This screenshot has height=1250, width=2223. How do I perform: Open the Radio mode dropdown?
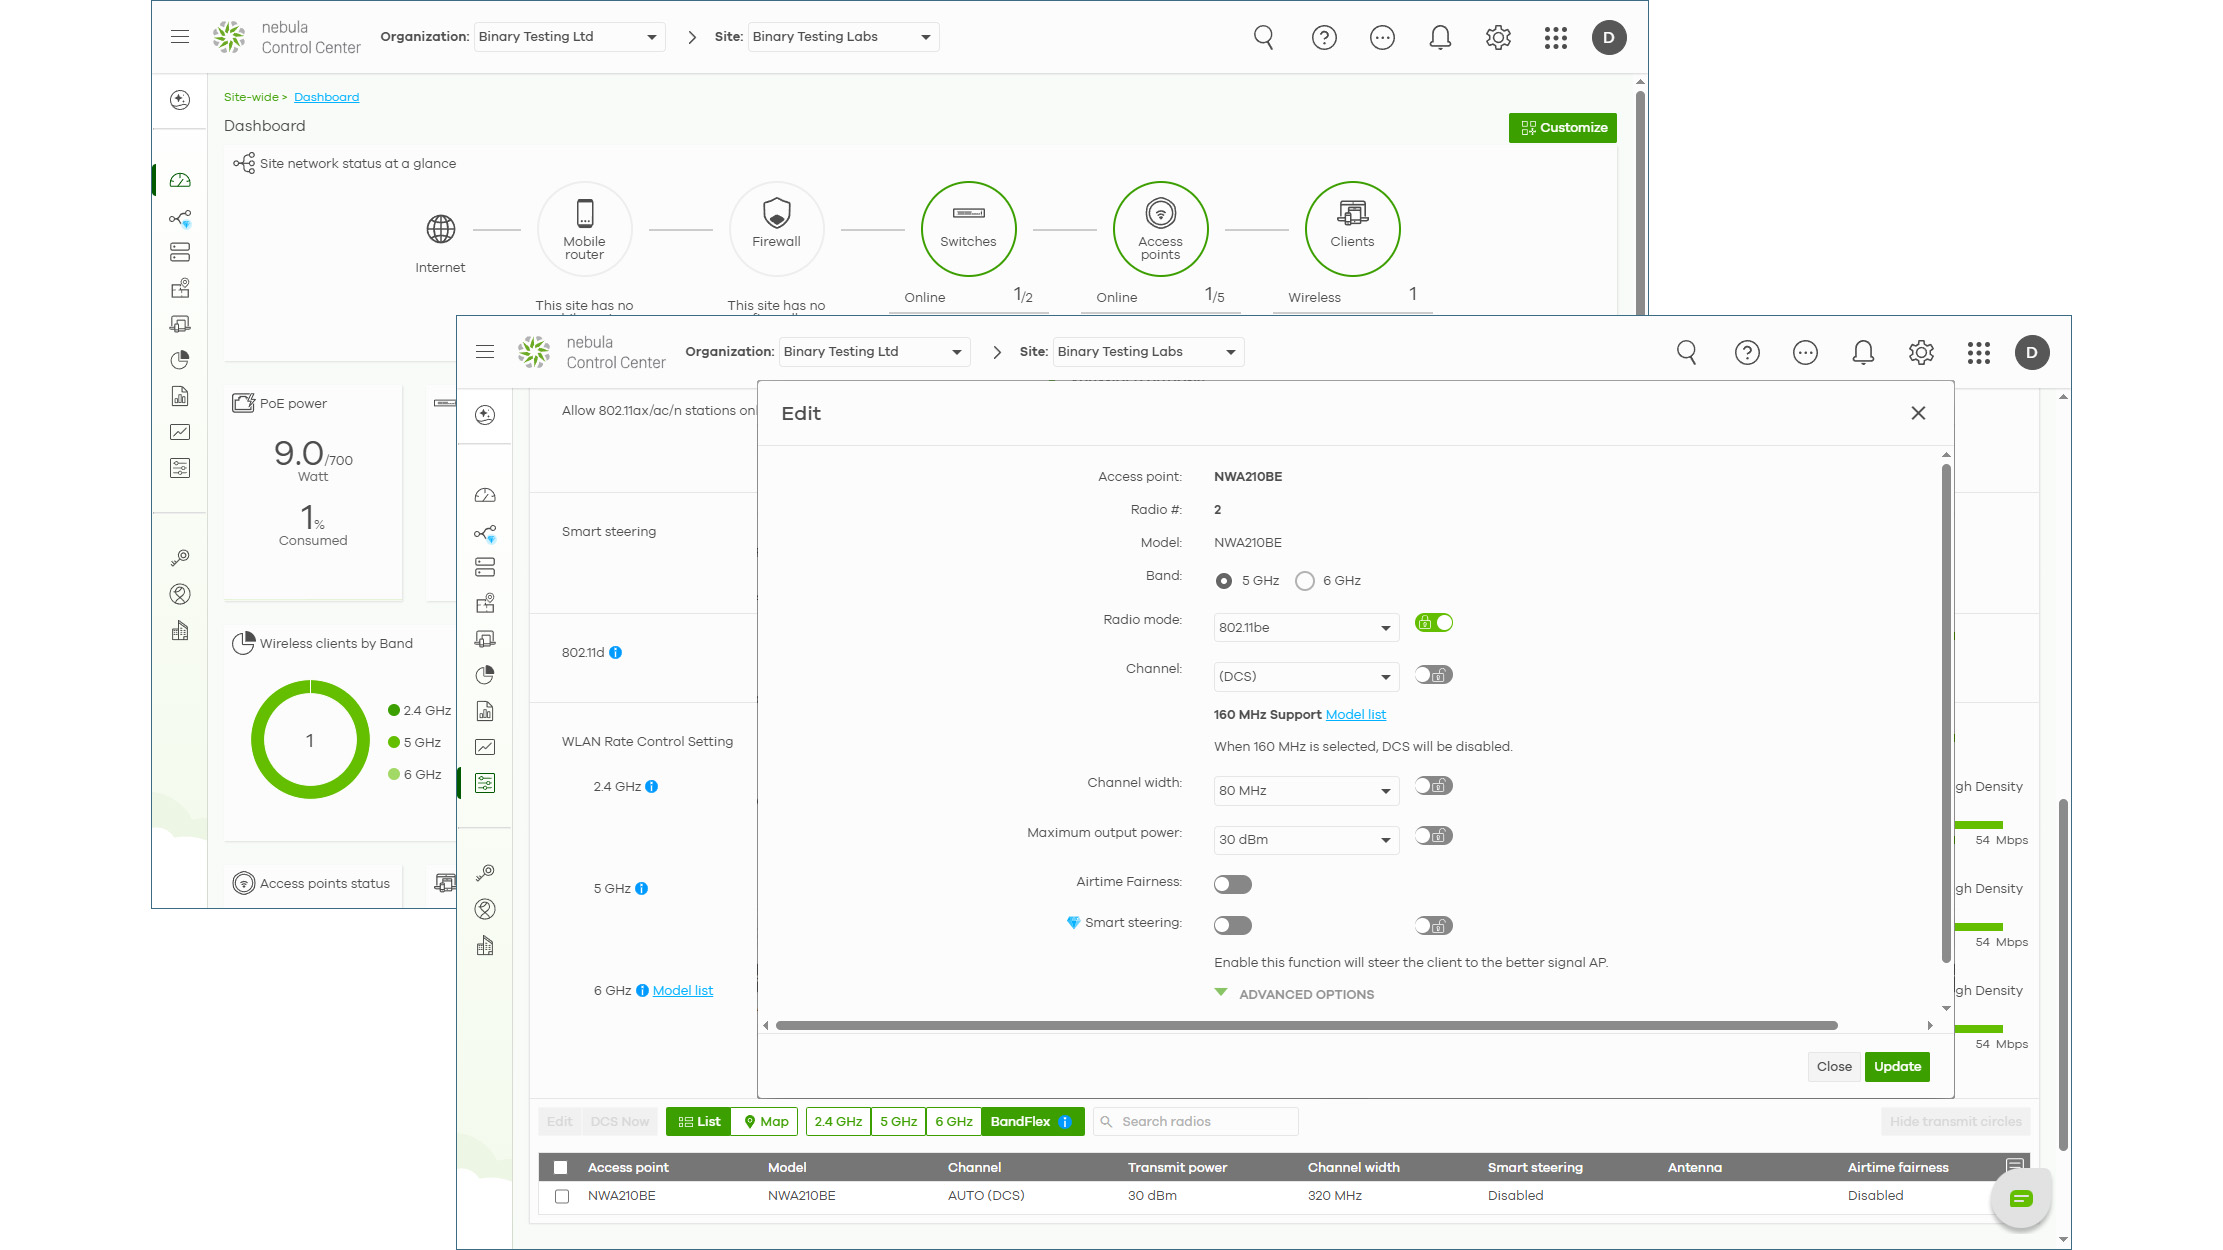[1305, 627]
